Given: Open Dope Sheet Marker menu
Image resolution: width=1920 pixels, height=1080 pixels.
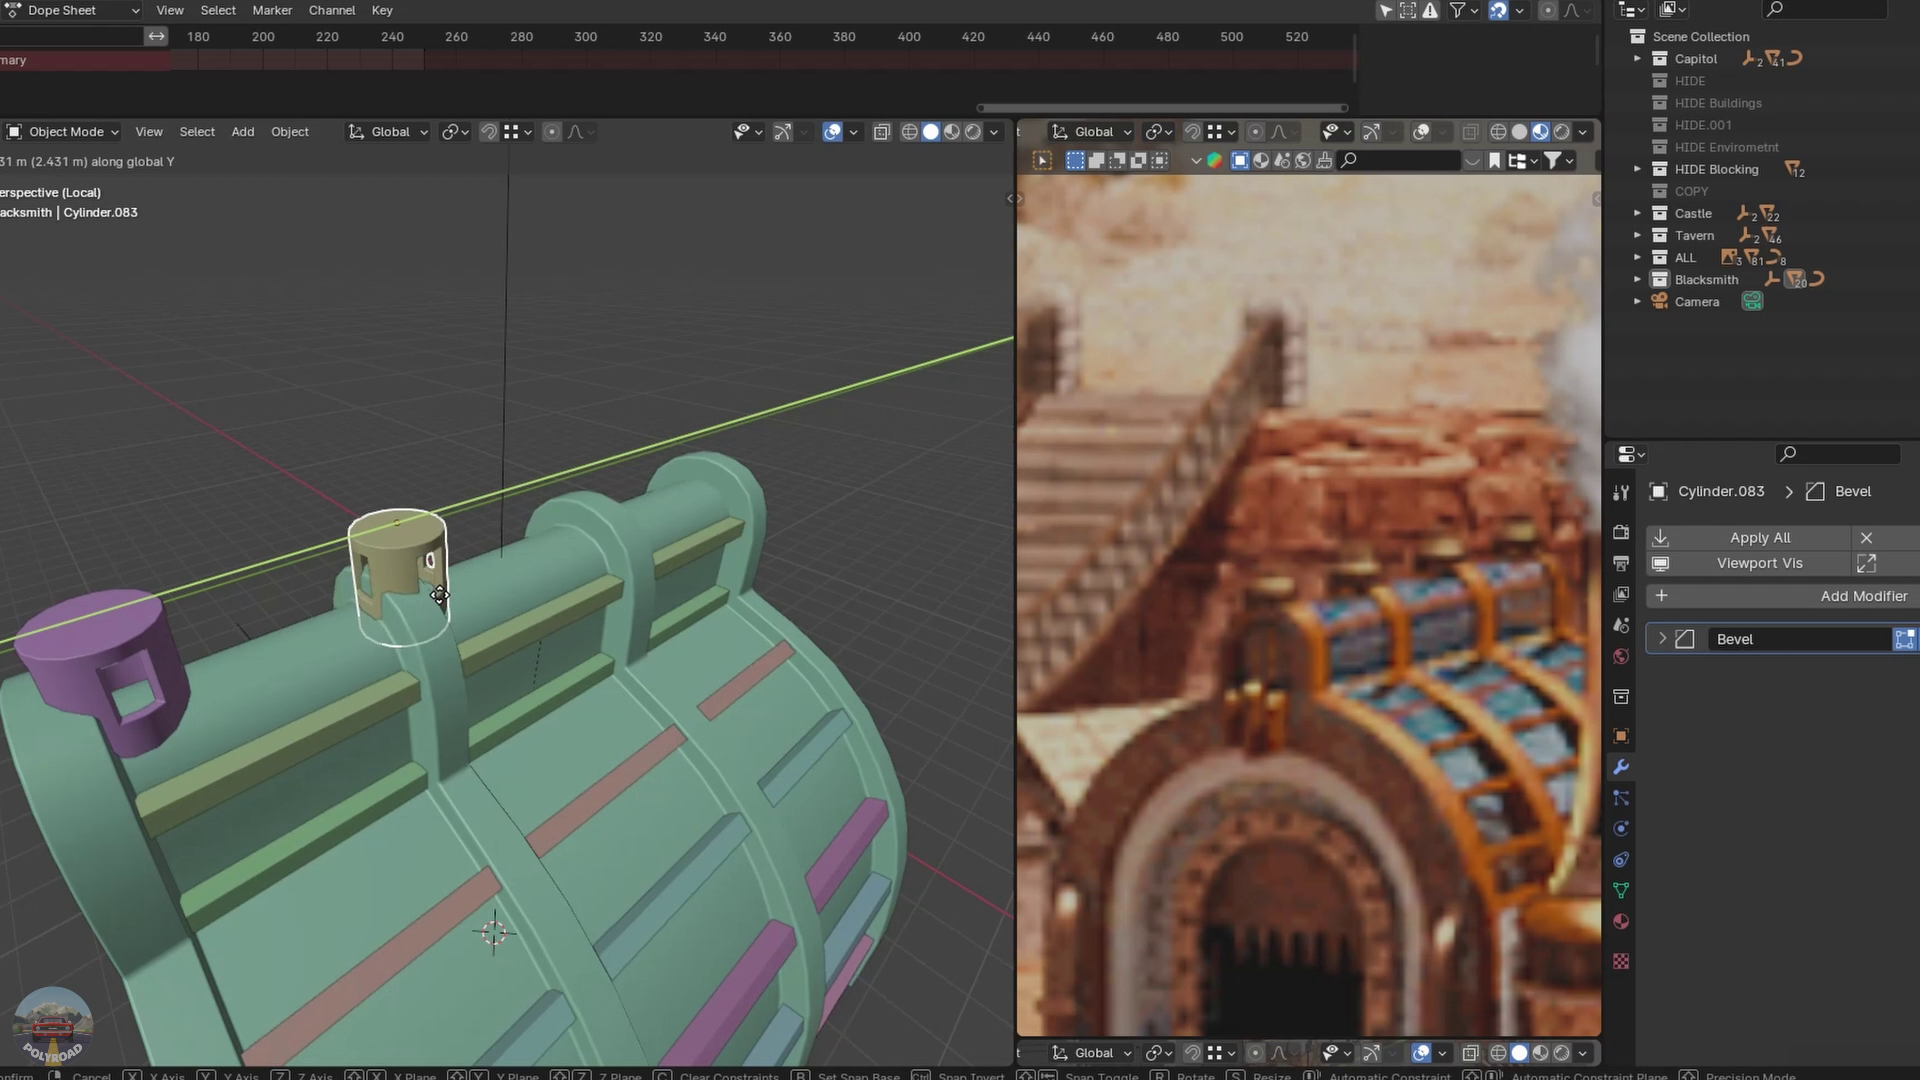Looking at the screenshot, I should coord(272,10).
